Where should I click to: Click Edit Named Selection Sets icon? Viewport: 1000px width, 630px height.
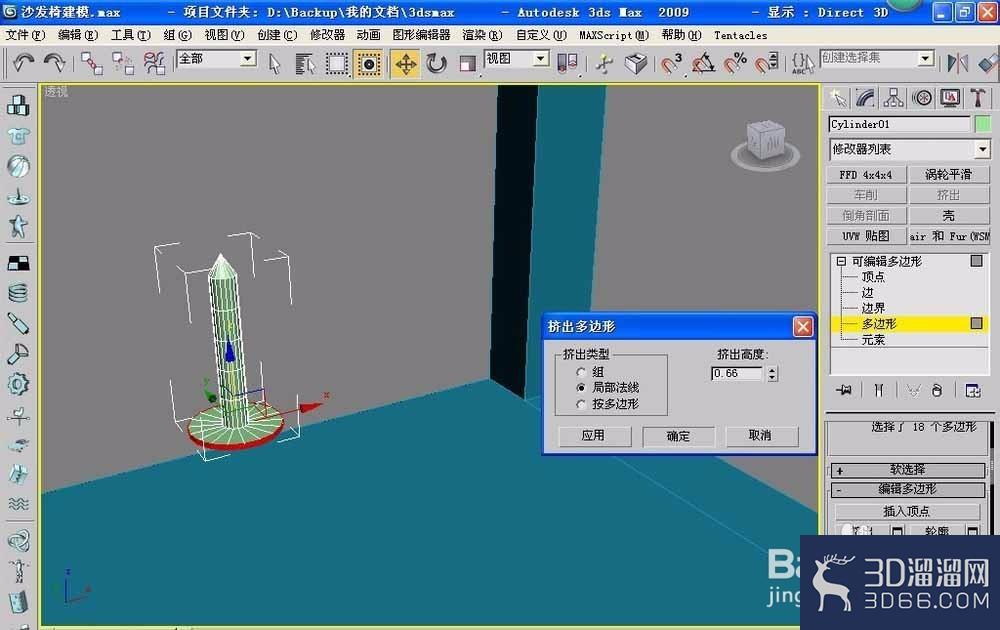802,63
